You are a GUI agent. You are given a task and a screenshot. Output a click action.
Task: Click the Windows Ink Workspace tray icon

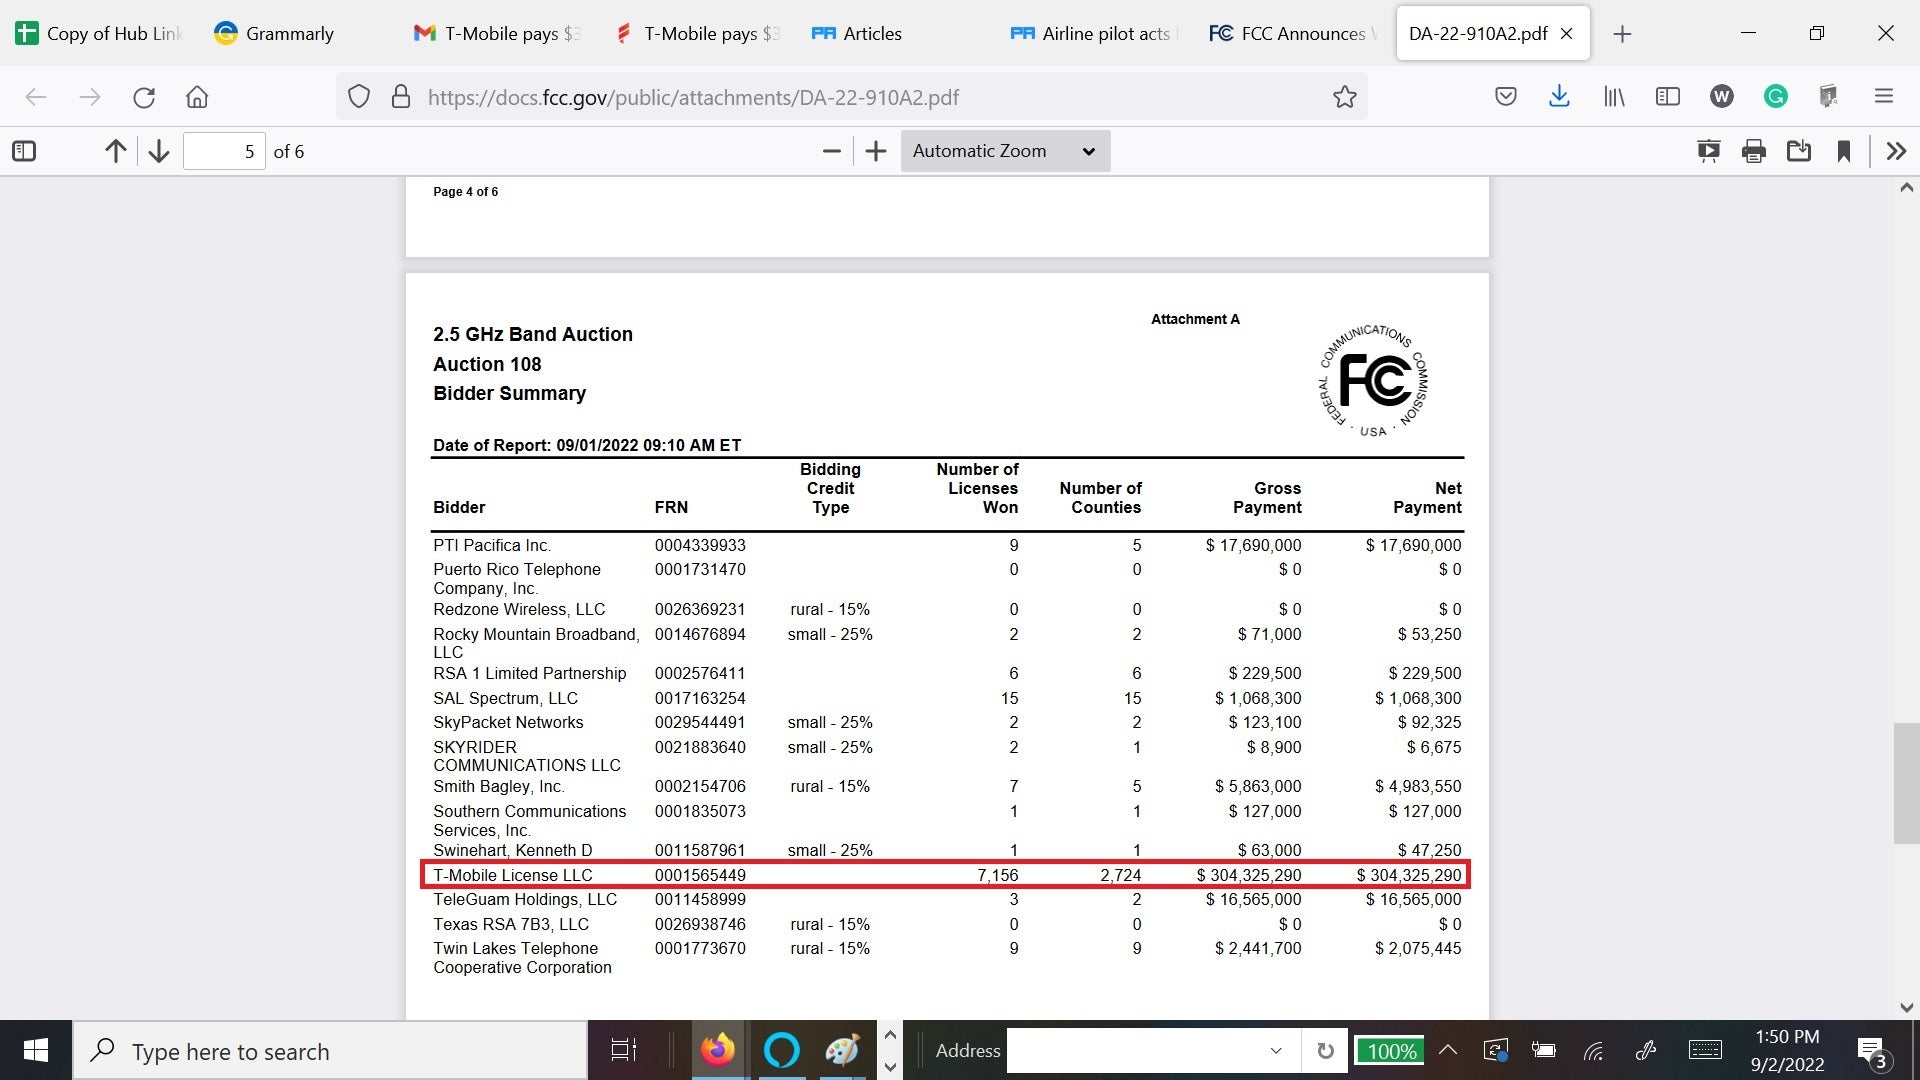(x=1646, y=1050)
